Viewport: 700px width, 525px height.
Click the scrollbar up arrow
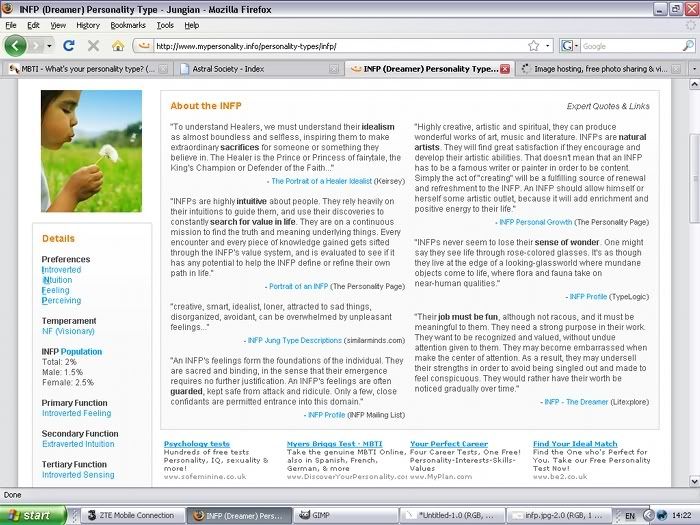[x=694, y=84]
